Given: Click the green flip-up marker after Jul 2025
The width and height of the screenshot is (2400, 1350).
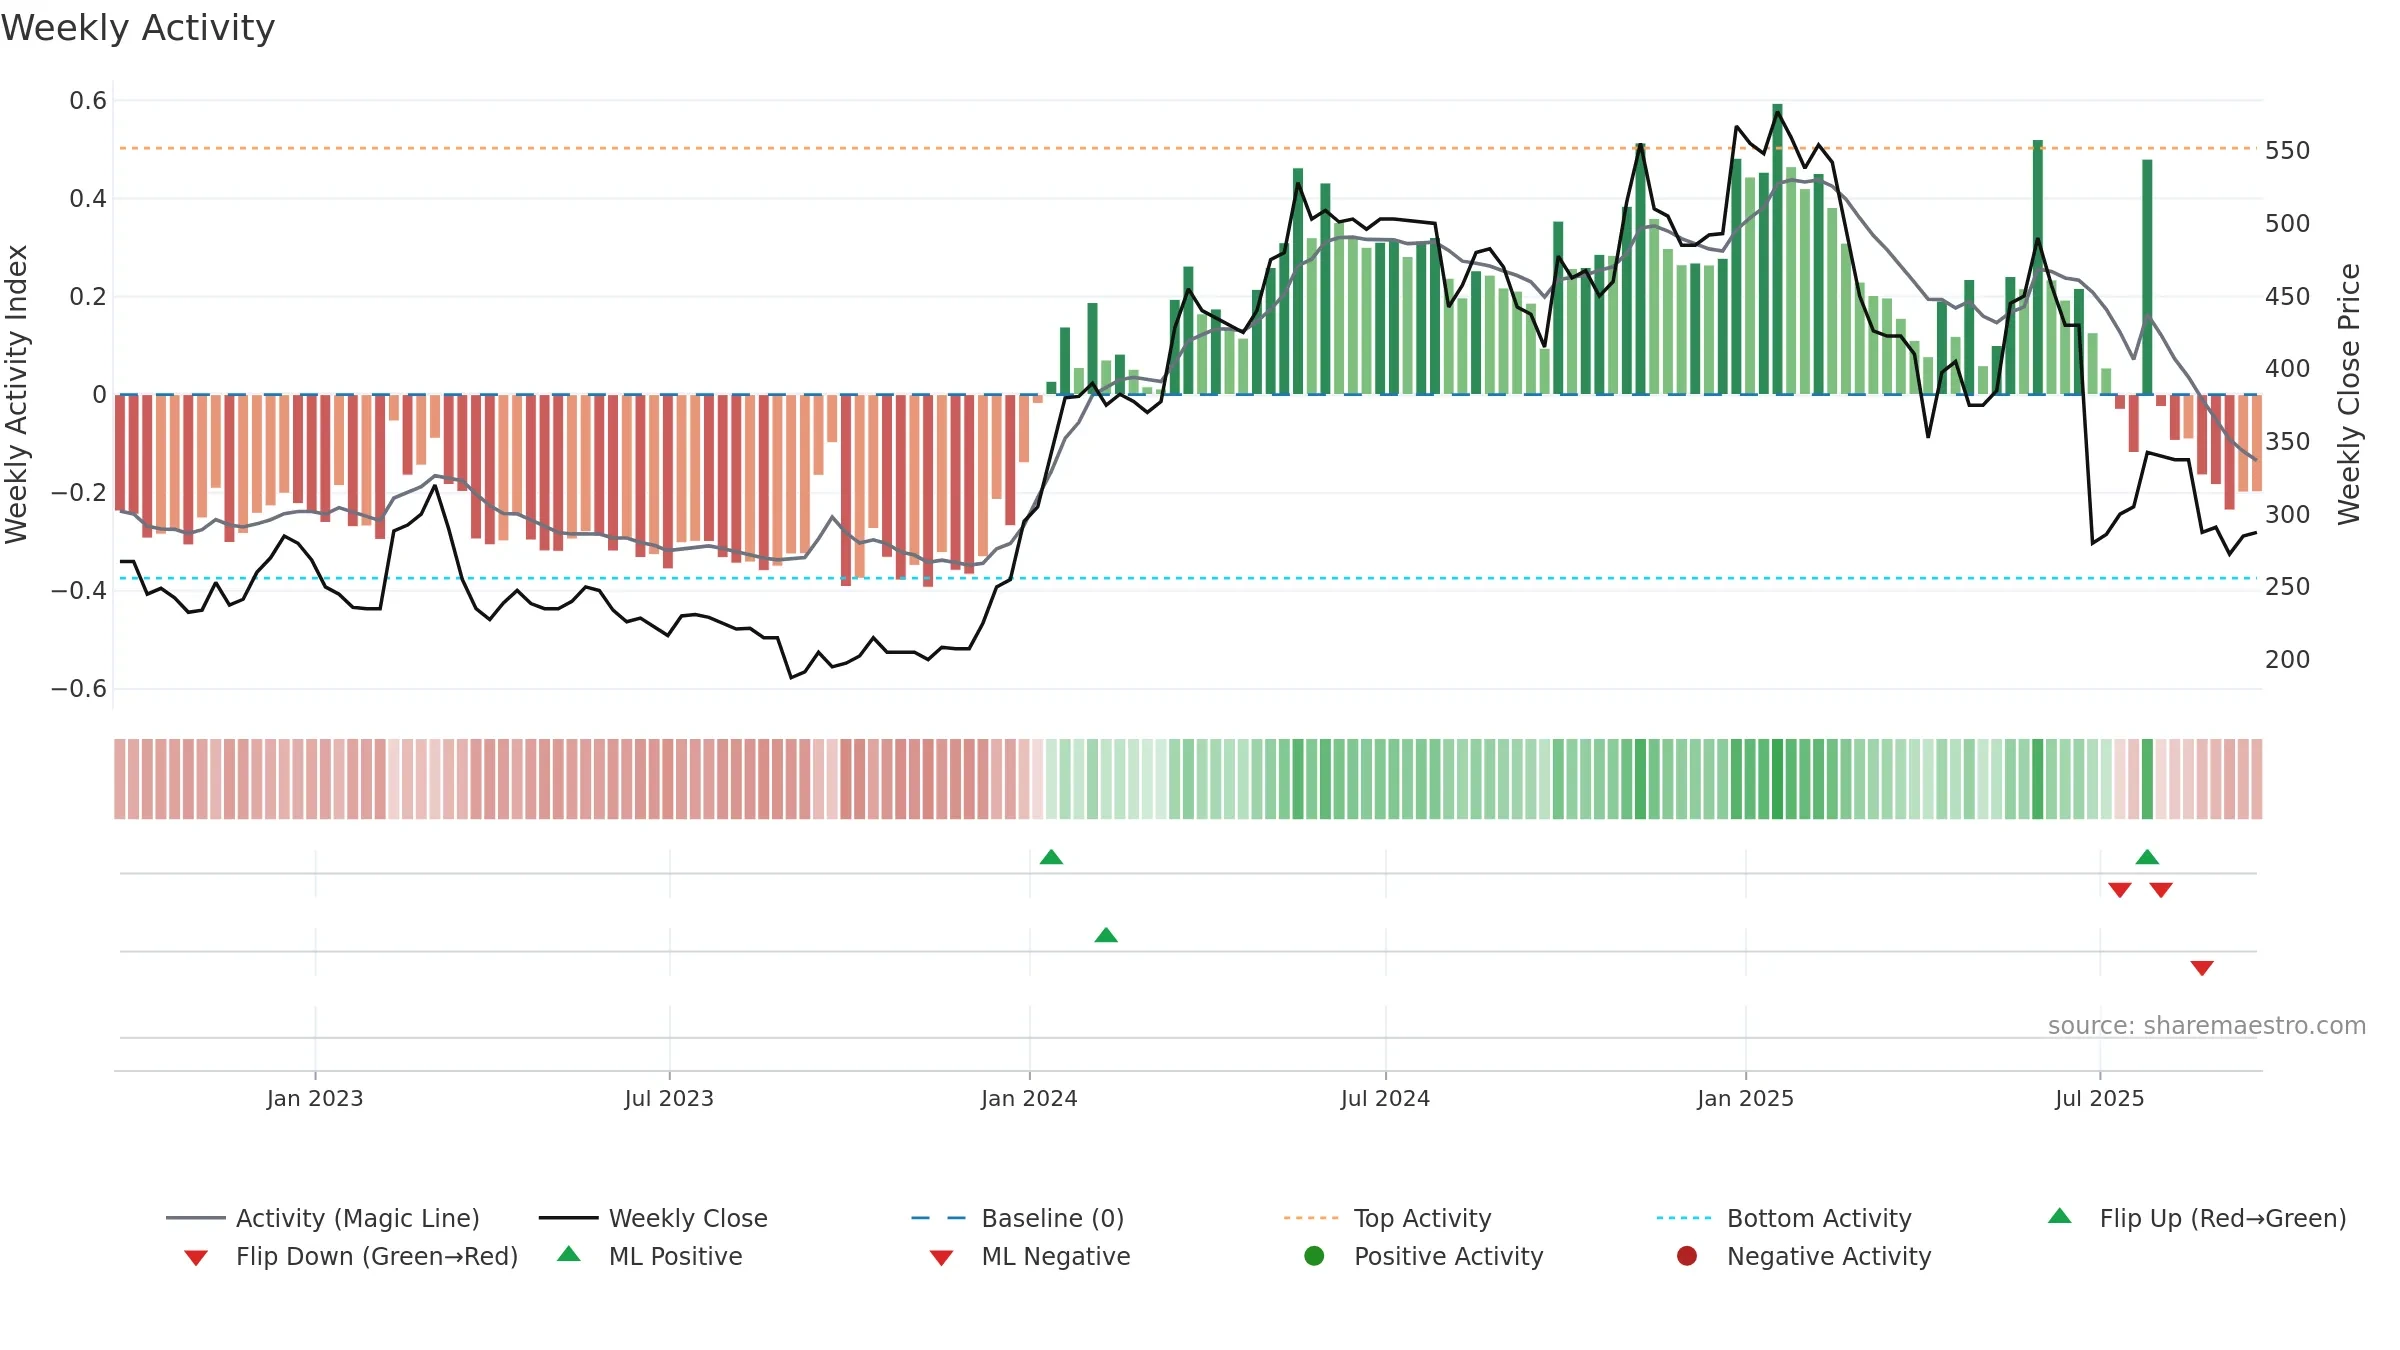Looking at the screenshot, I should (x=2147, y=857).
